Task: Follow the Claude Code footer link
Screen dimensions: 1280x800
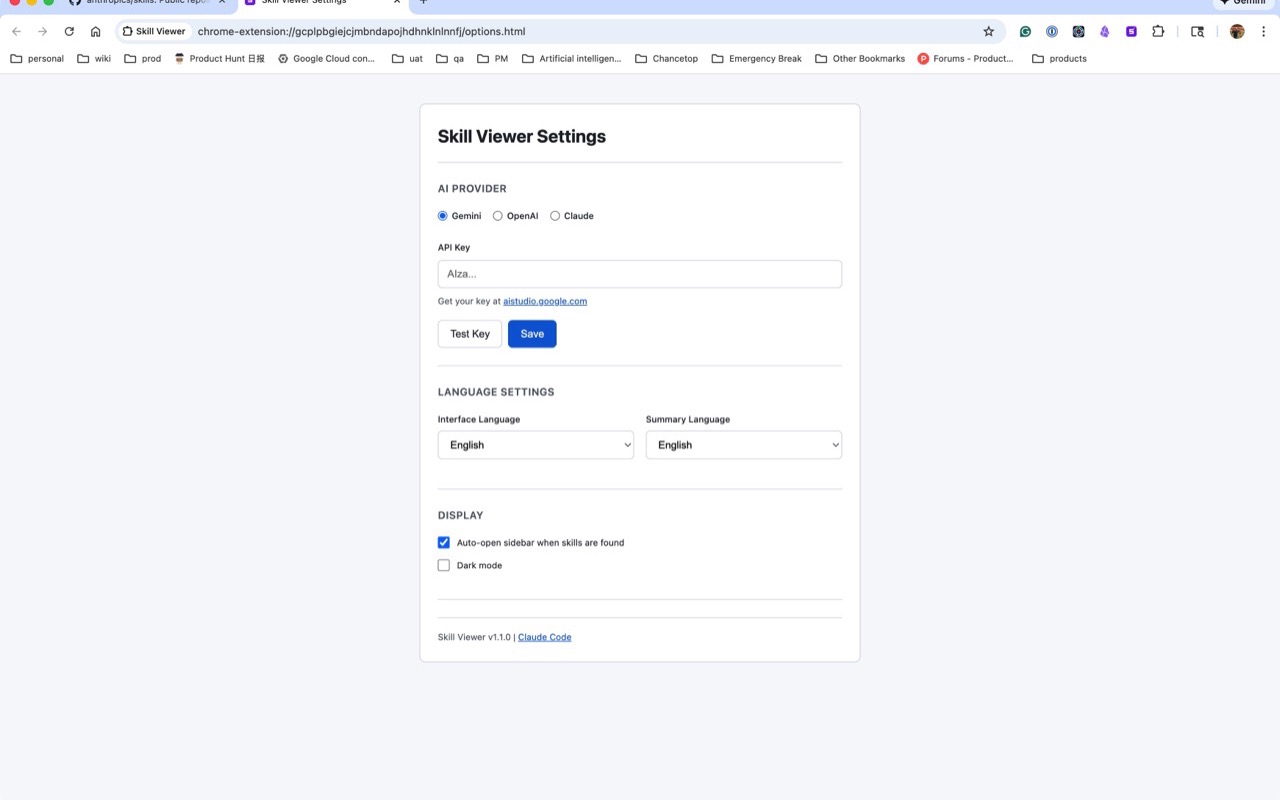Action: [x=545, y=637]
